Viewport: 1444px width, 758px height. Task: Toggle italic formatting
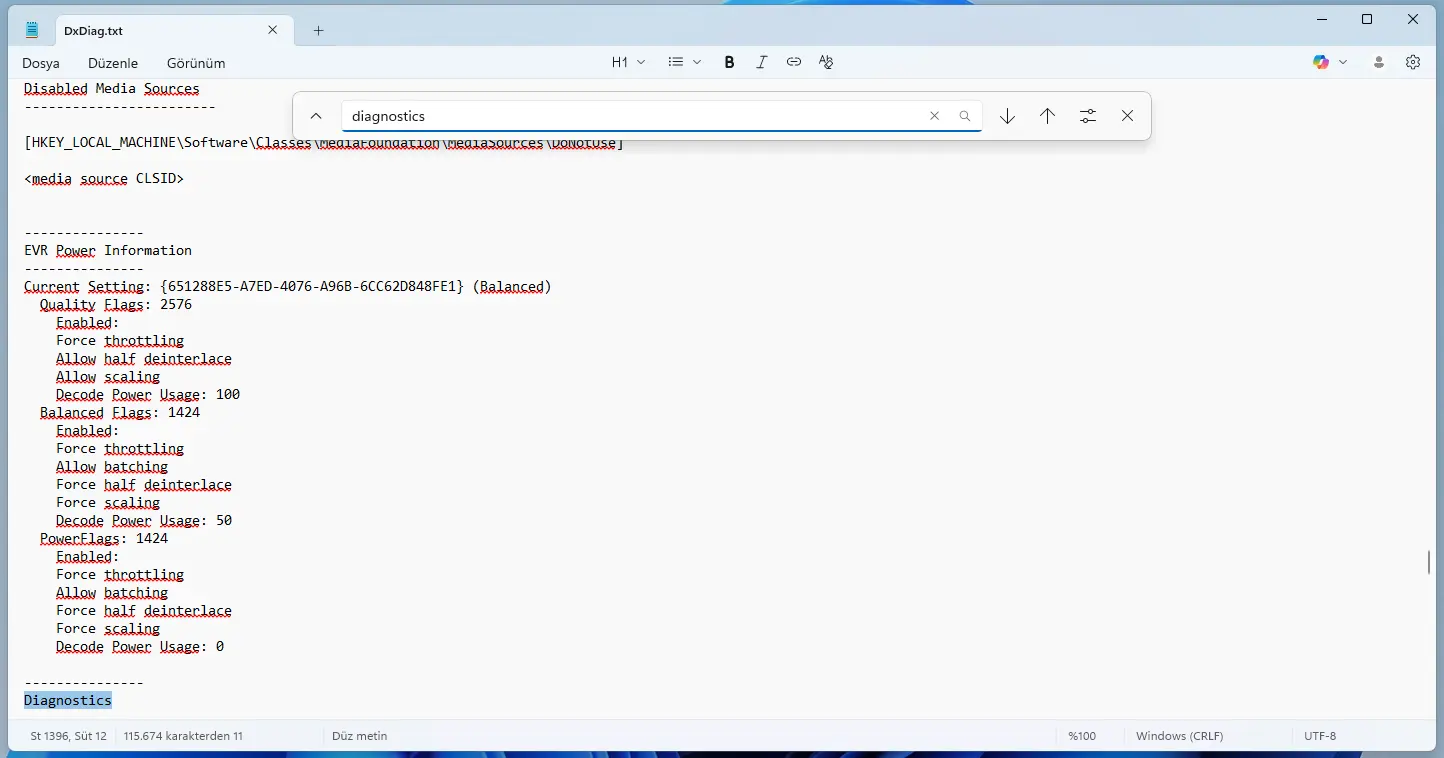click(762, 62)
